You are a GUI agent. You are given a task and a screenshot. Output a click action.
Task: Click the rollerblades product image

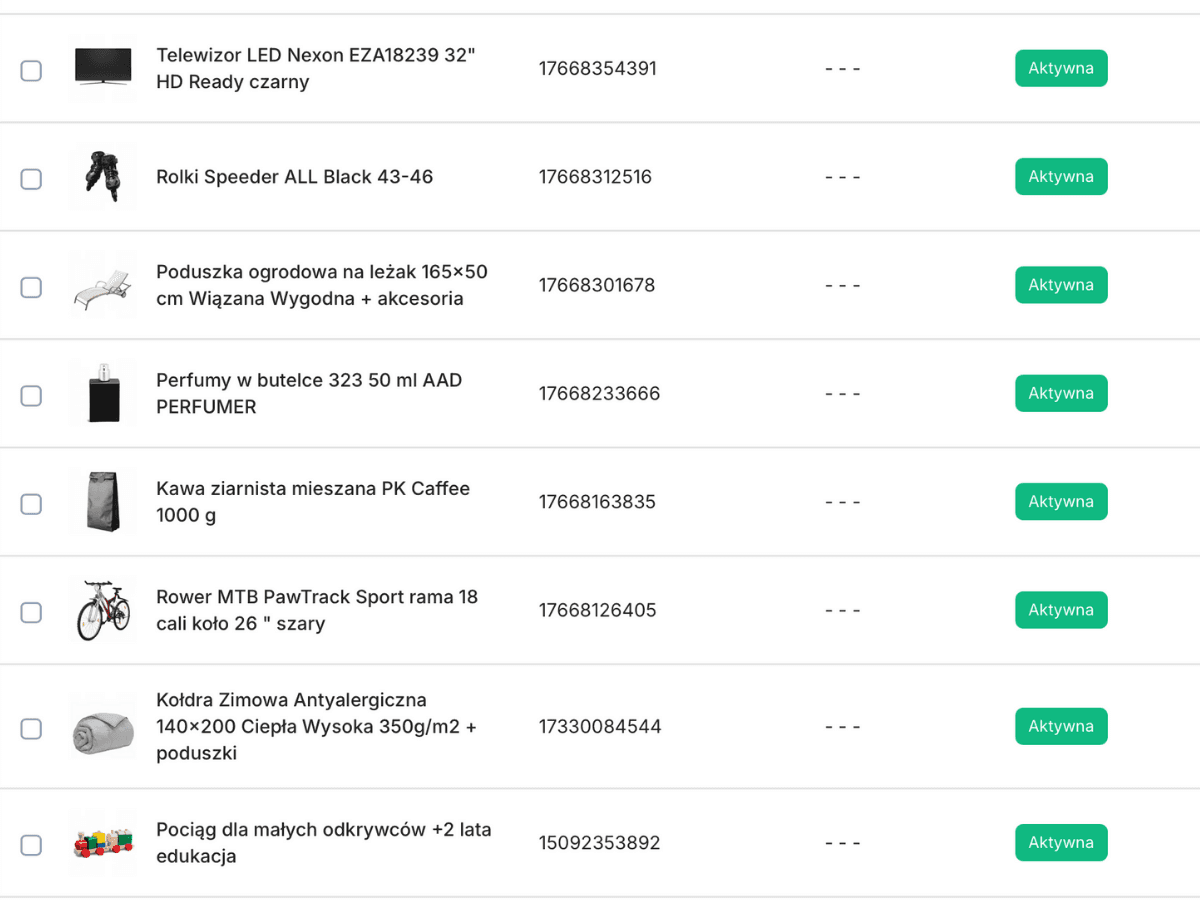[102, 178]
